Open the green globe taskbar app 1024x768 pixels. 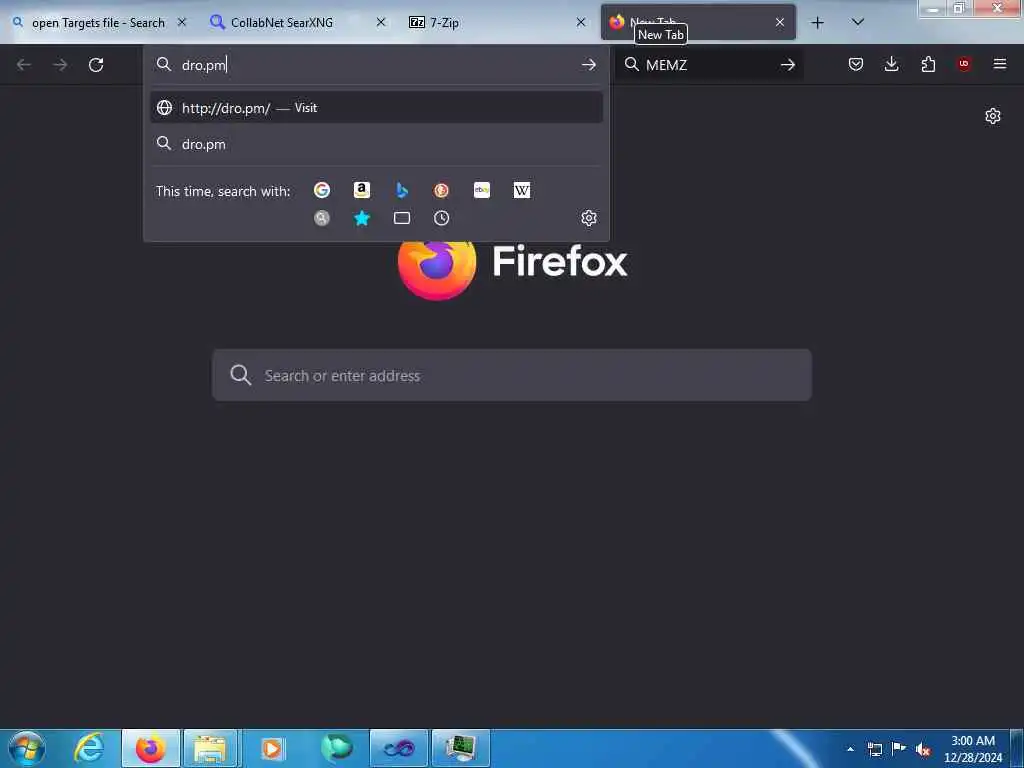coord(336,748)
